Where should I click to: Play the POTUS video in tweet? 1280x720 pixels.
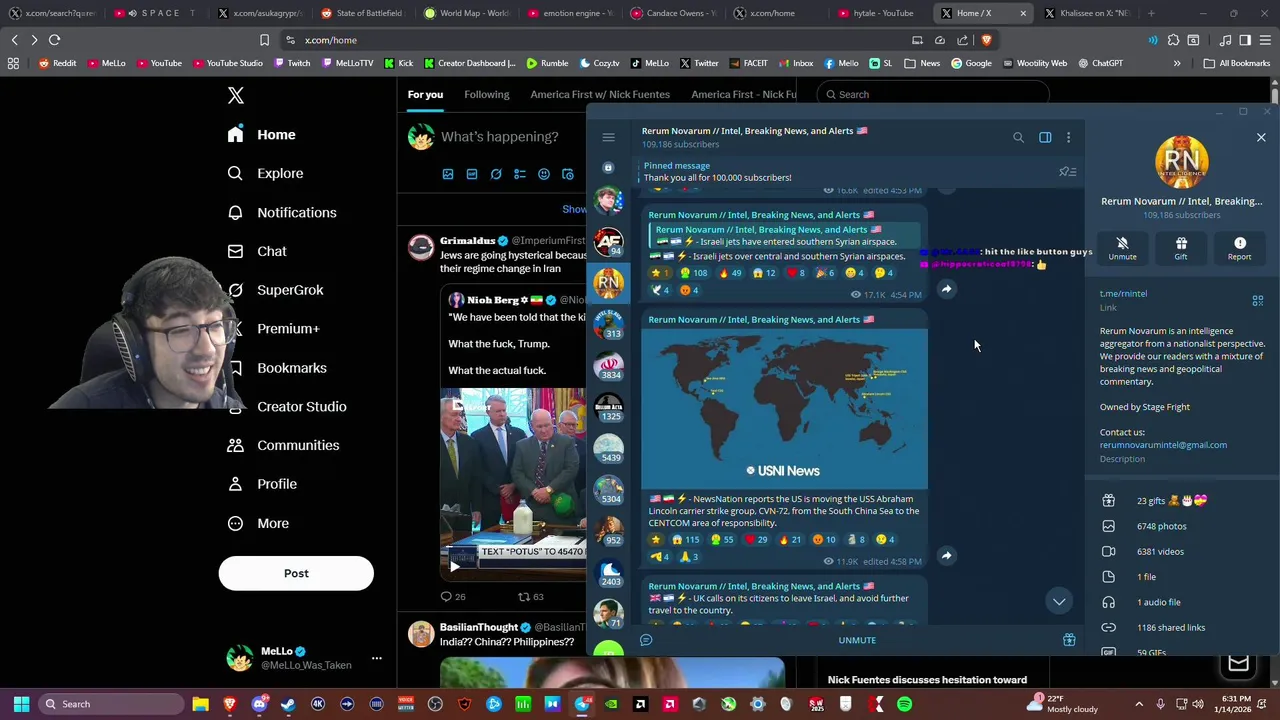point(454,567)
